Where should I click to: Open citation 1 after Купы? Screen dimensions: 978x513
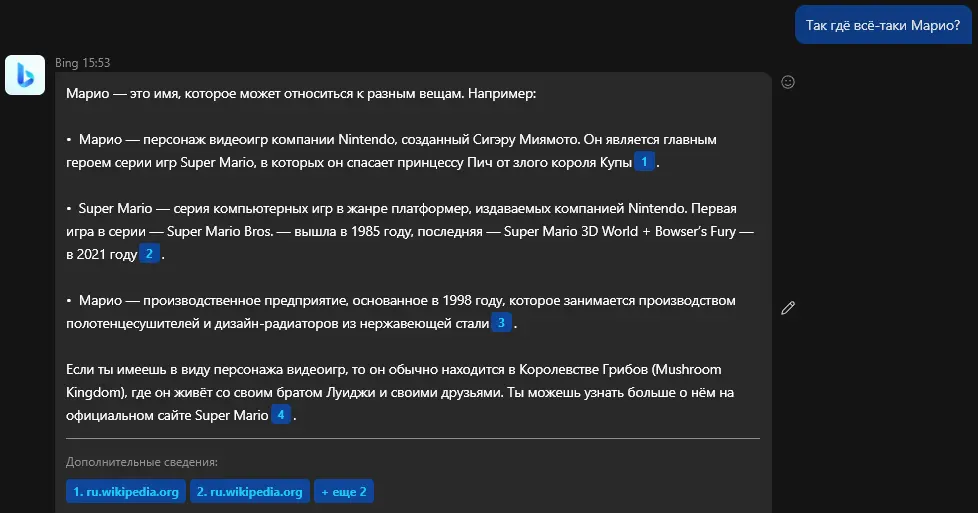pyautogui.click(x=644, y=162)
